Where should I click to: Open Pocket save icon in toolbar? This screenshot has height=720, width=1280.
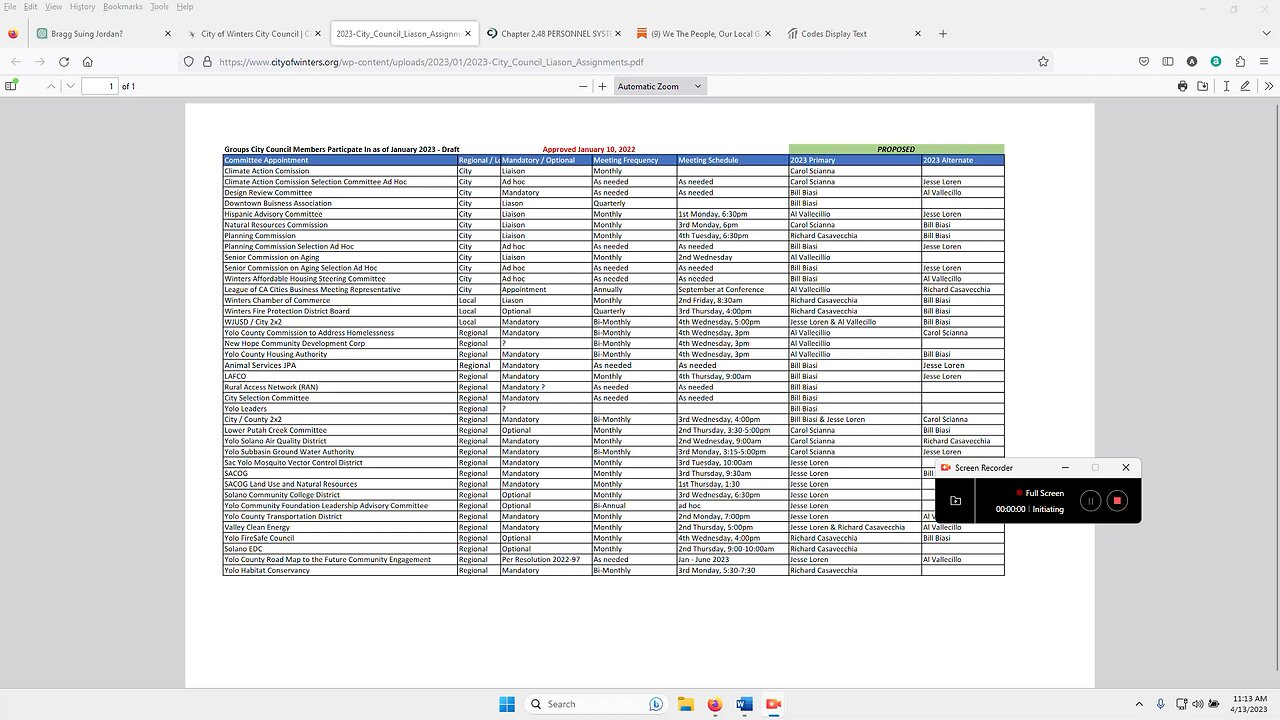[1144, 61]
